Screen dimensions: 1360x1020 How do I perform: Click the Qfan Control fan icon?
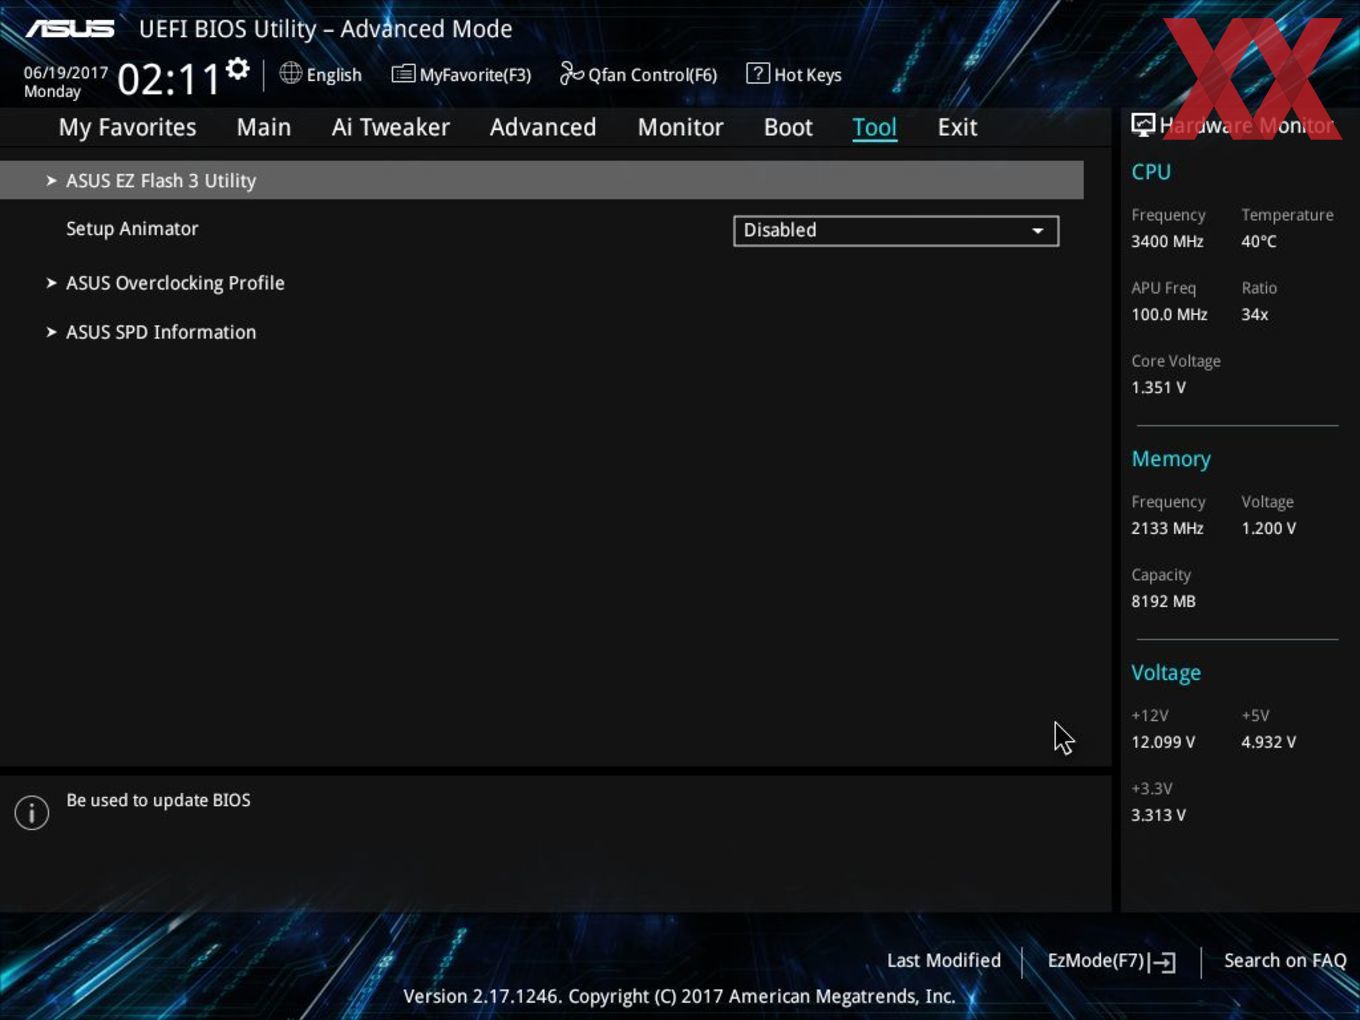point(571,73)
